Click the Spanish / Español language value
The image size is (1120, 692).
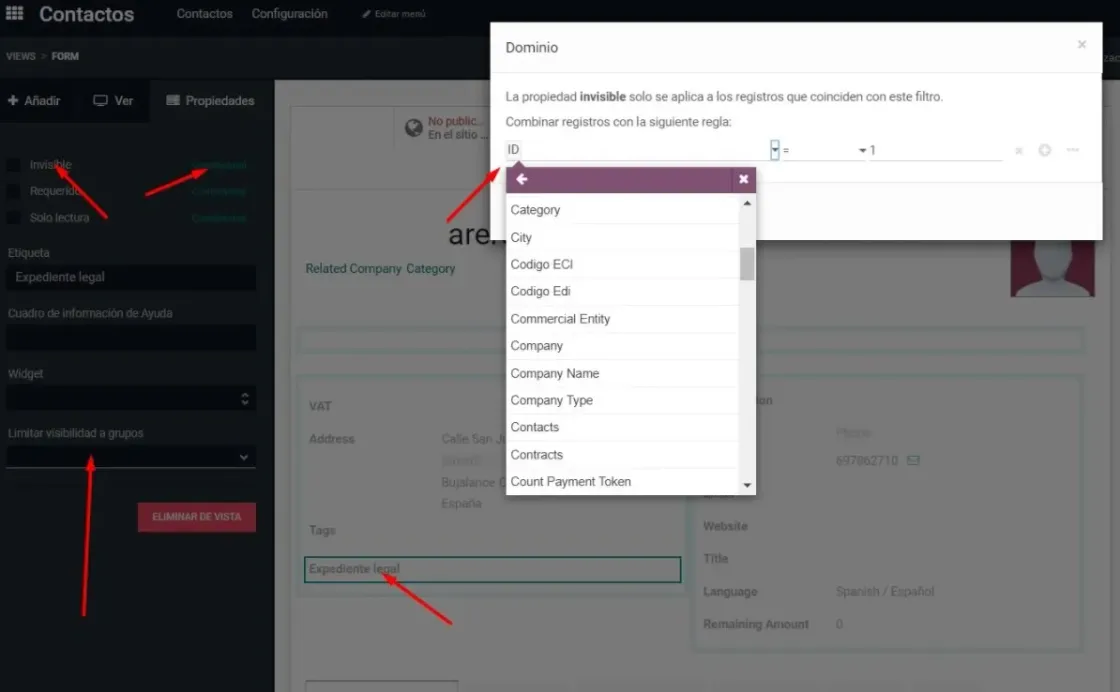(884, 591)
